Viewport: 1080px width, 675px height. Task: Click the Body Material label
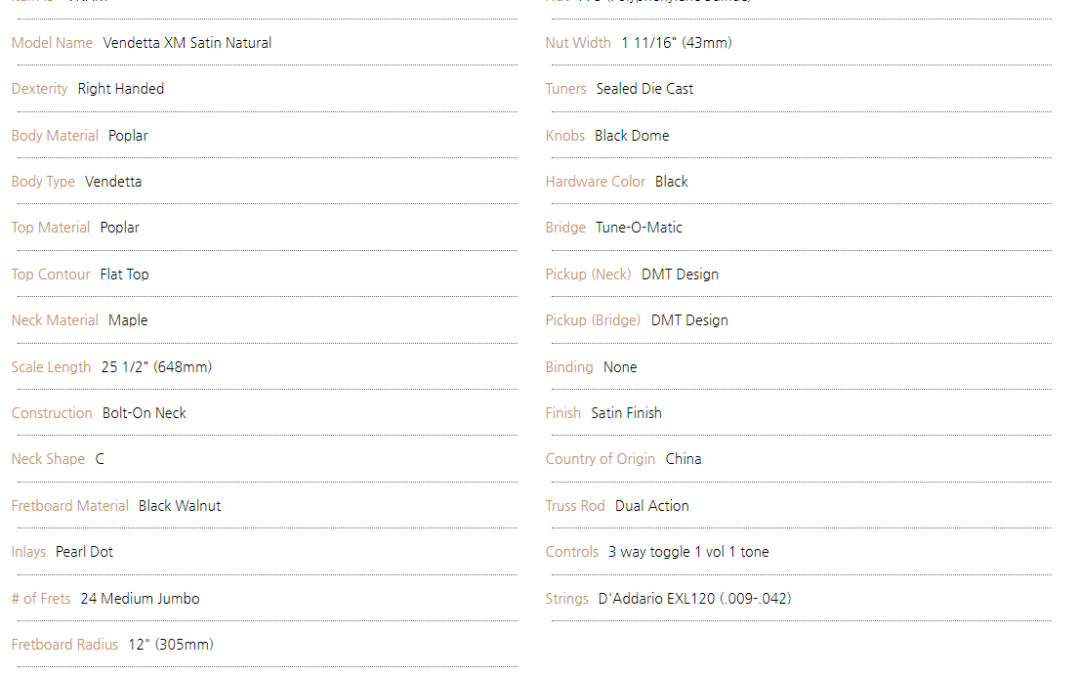coord(55,136)
